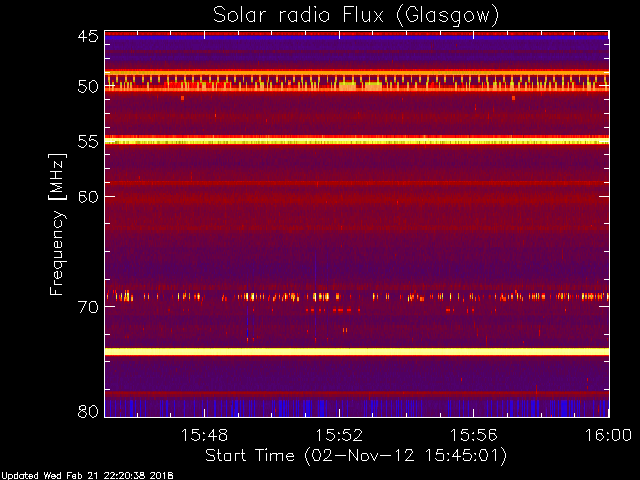
Task: Click the 16:00 time tick label
Action: 608,435
